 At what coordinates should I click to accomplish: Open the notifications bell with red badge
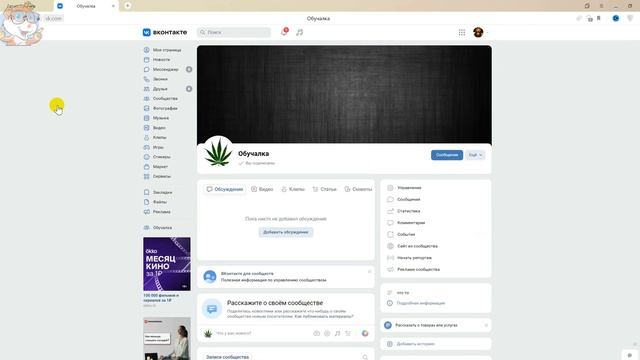tap(284, 32)
